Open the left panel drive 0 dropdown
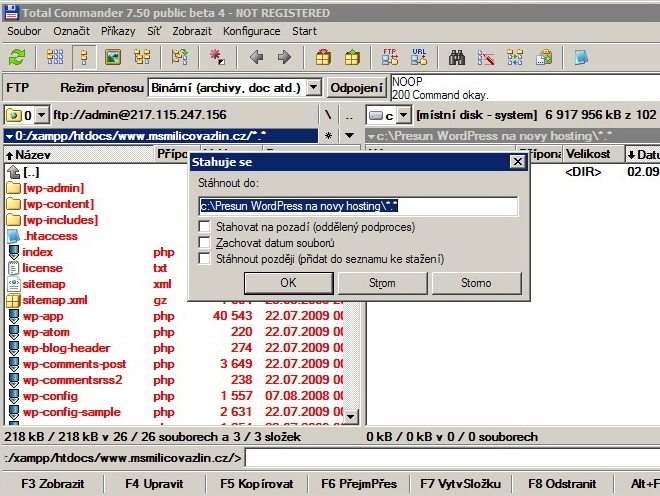This screenshot has height=496, width=660. [42, 115]
